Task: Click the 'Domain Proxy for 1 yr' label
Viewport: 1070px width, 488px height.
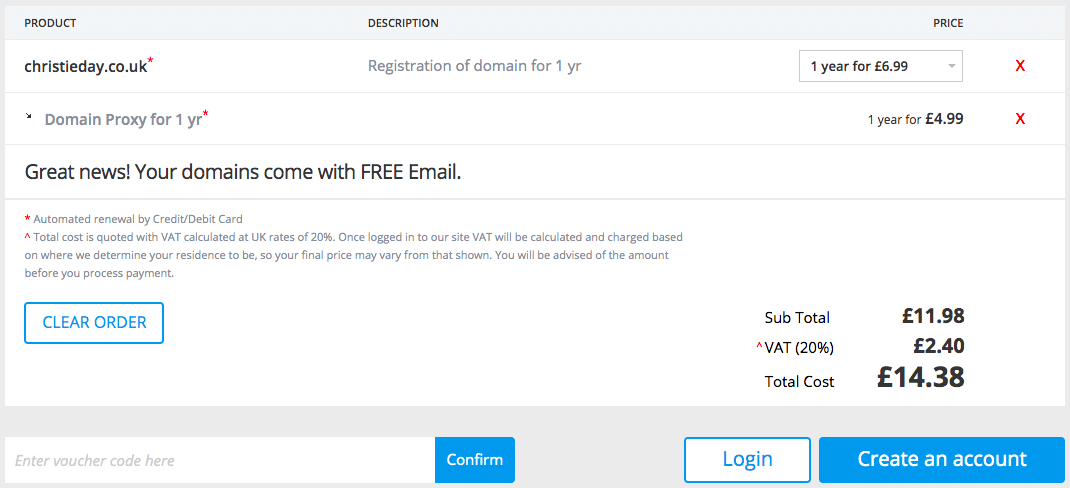Action: tap(124, 119)
